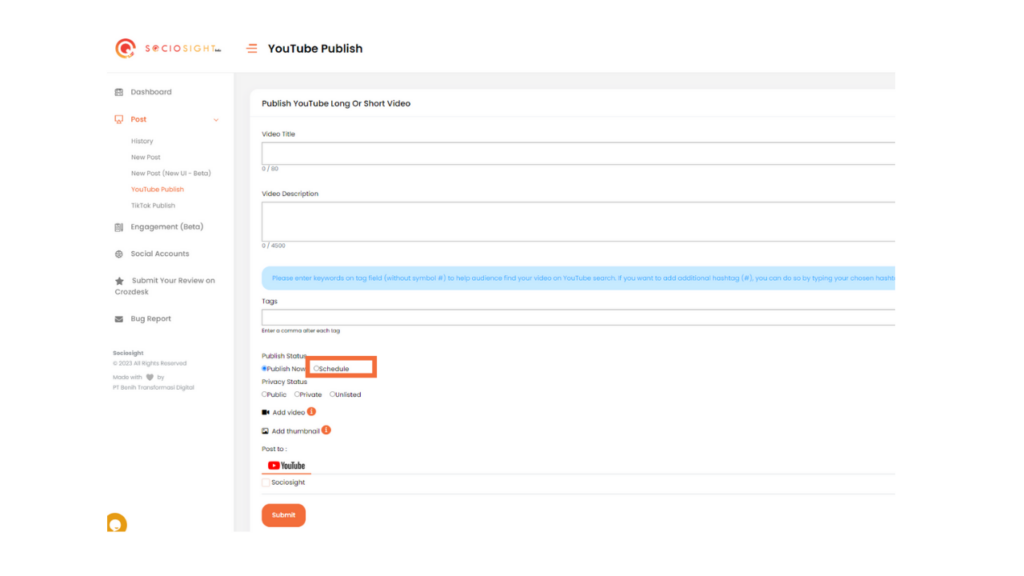Open the TikTok Publish submenu item
The height and width of the screenshot is (576, 1024).
point(153,206)
